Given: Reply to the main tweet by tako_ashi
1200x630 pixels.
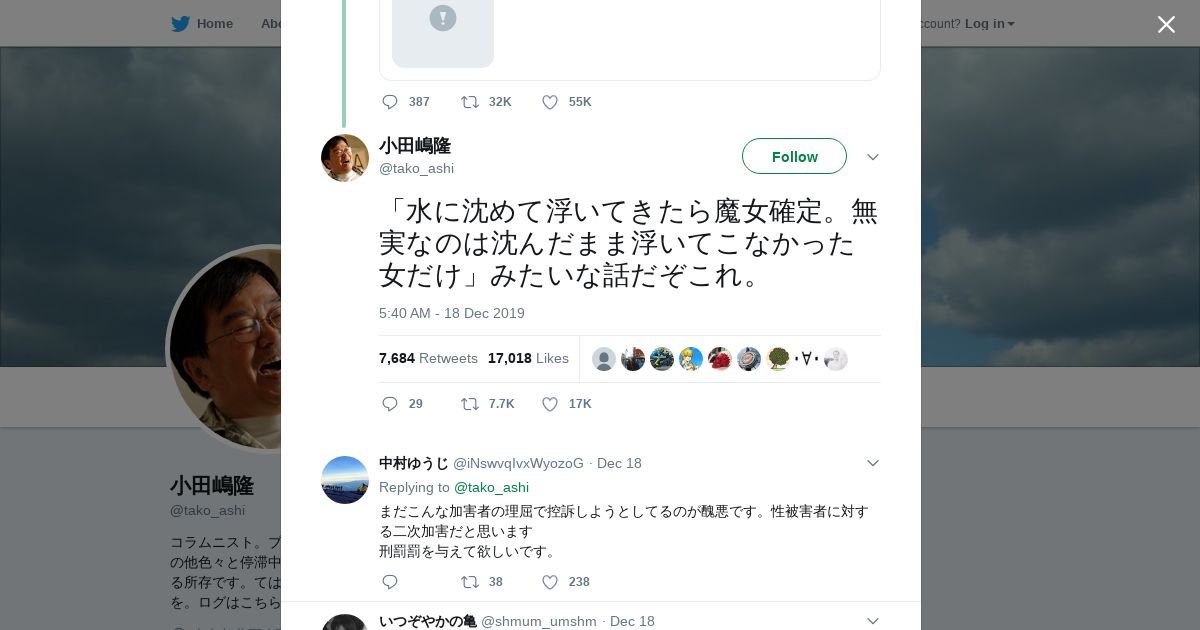Looking at the screenshot, I should tap(390, 404).
